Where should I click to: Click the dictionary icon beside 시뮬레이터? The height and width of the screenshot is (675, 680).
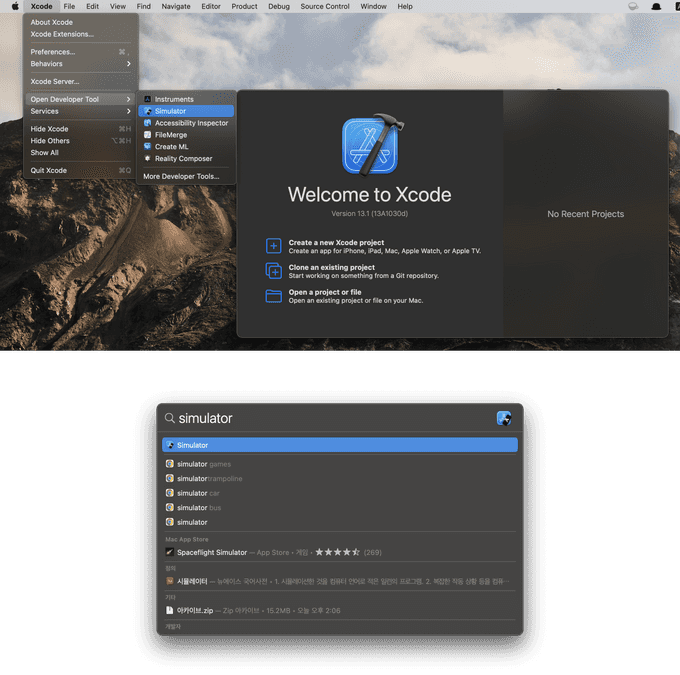170,581
